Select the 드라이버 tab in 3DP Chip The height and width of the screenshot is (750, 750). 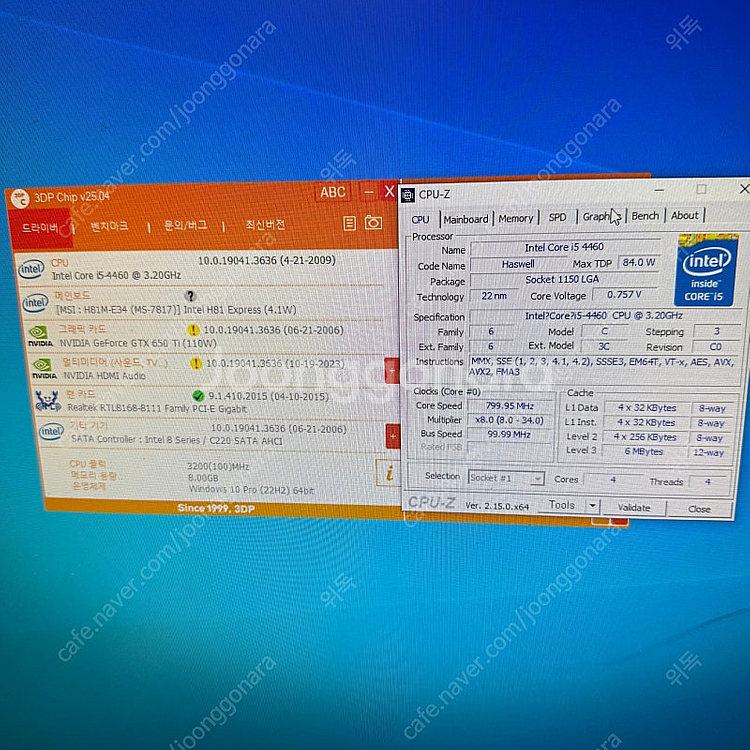[41, 228]
